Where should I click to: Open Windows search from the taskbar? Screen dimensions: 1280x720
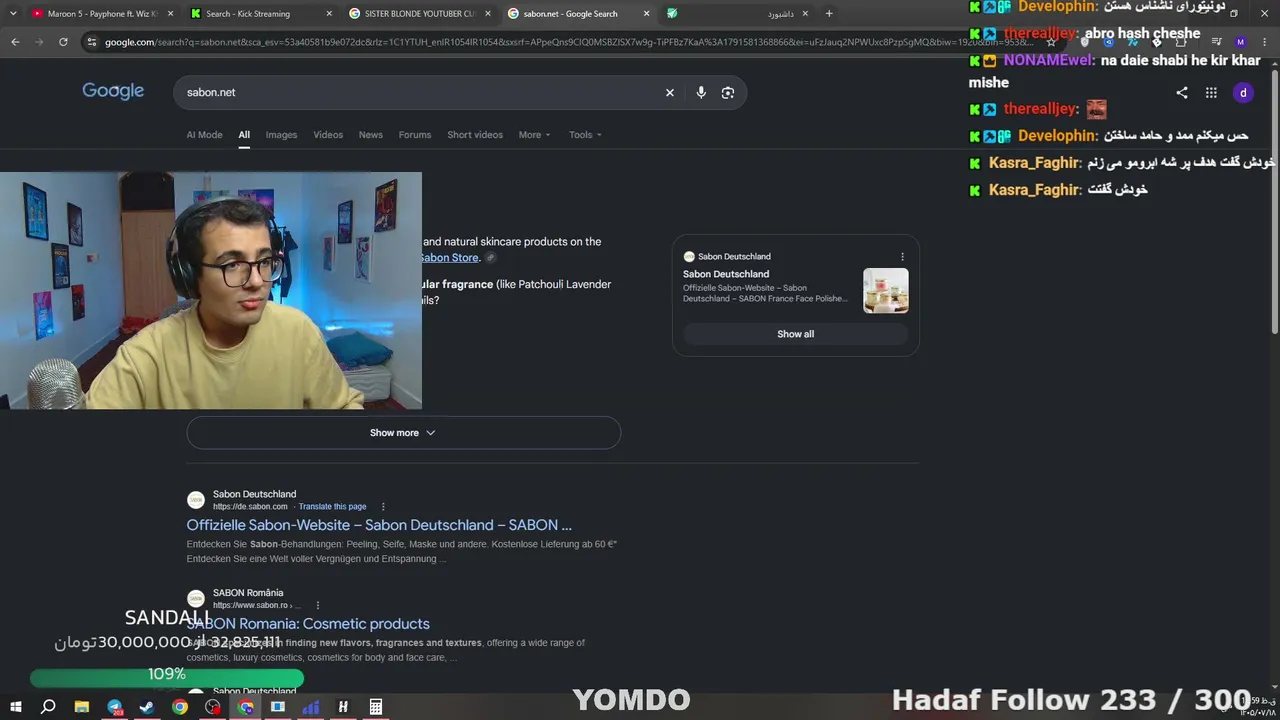point(48,707)
